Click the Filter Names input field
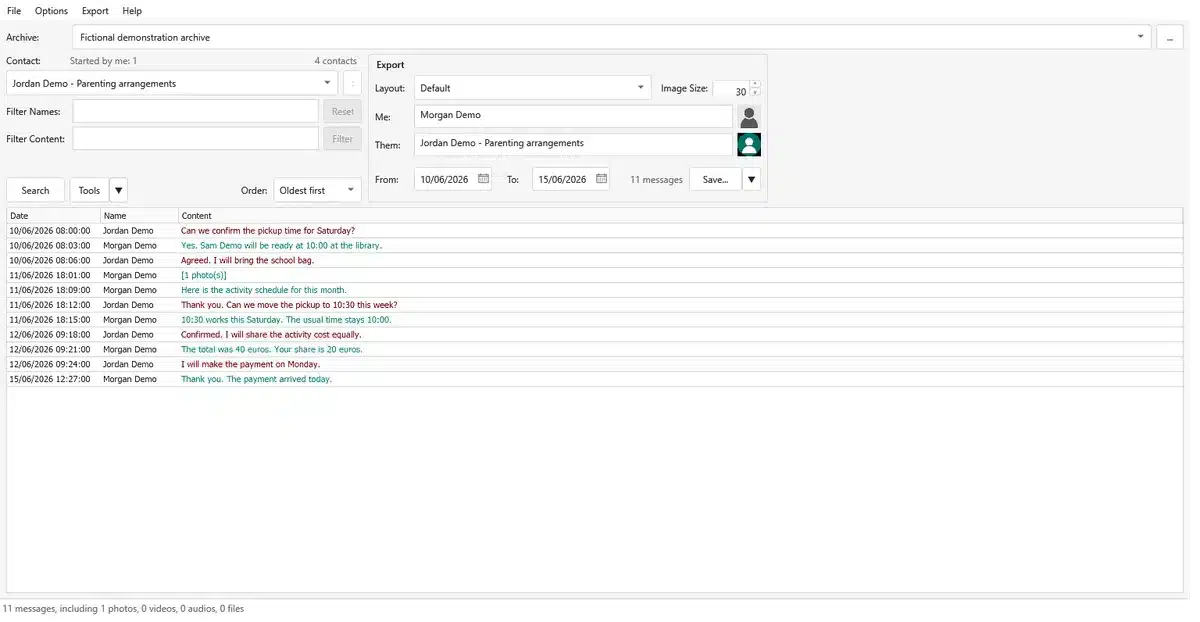The width and height of the screenshot is (1200, 622). pos(195,112)
